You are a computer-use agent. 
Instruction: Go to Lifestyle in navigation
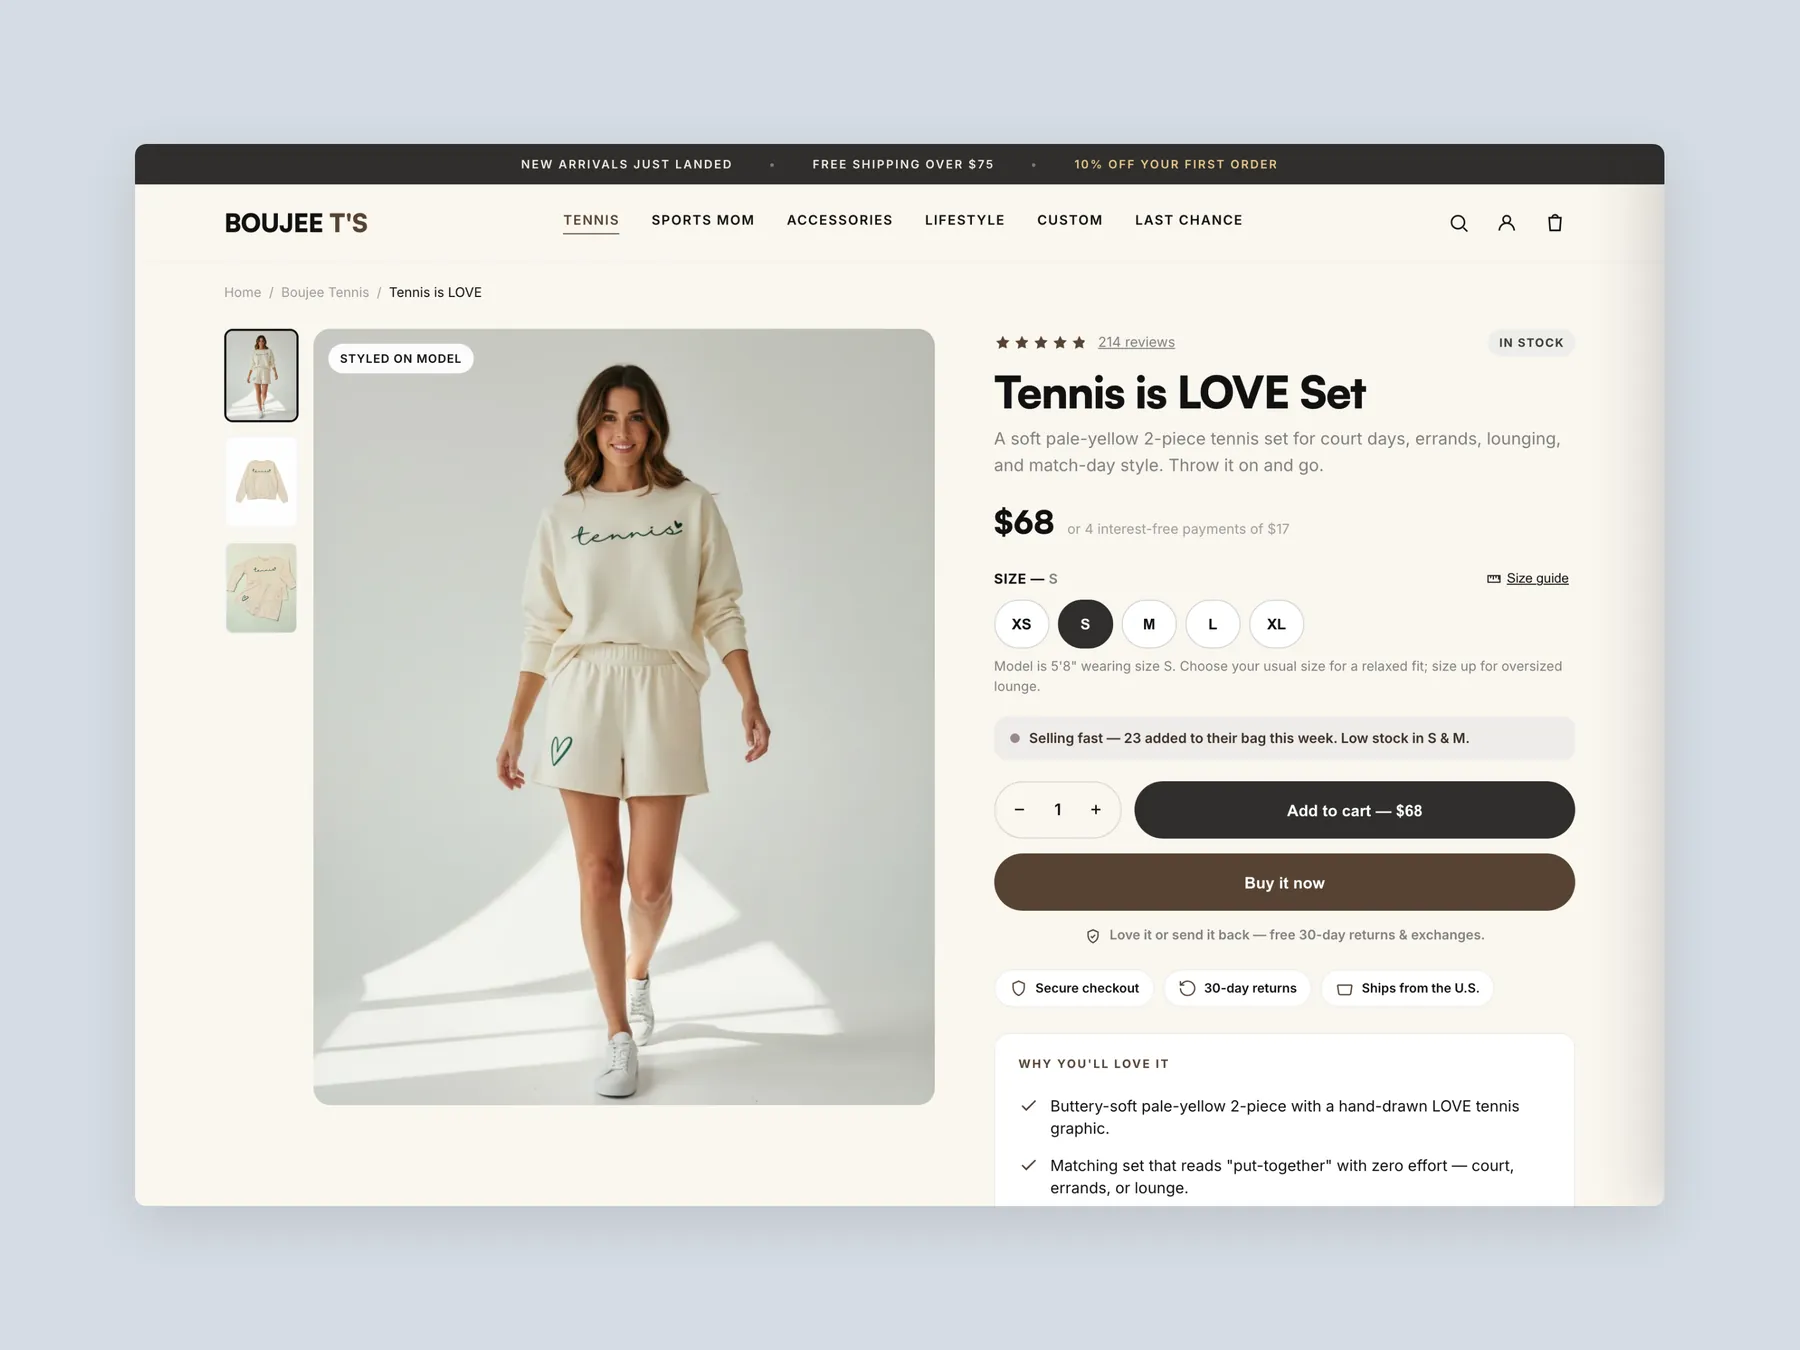click(965, 220)
